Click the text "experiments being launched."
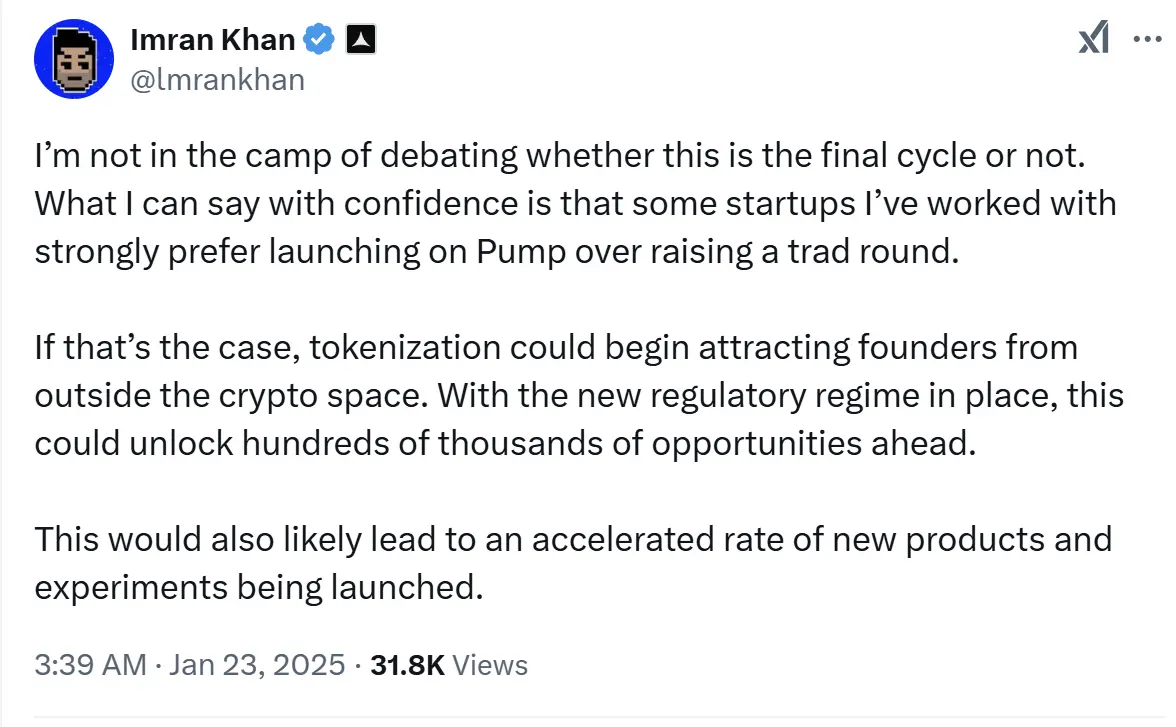 (x=258, y=587)
